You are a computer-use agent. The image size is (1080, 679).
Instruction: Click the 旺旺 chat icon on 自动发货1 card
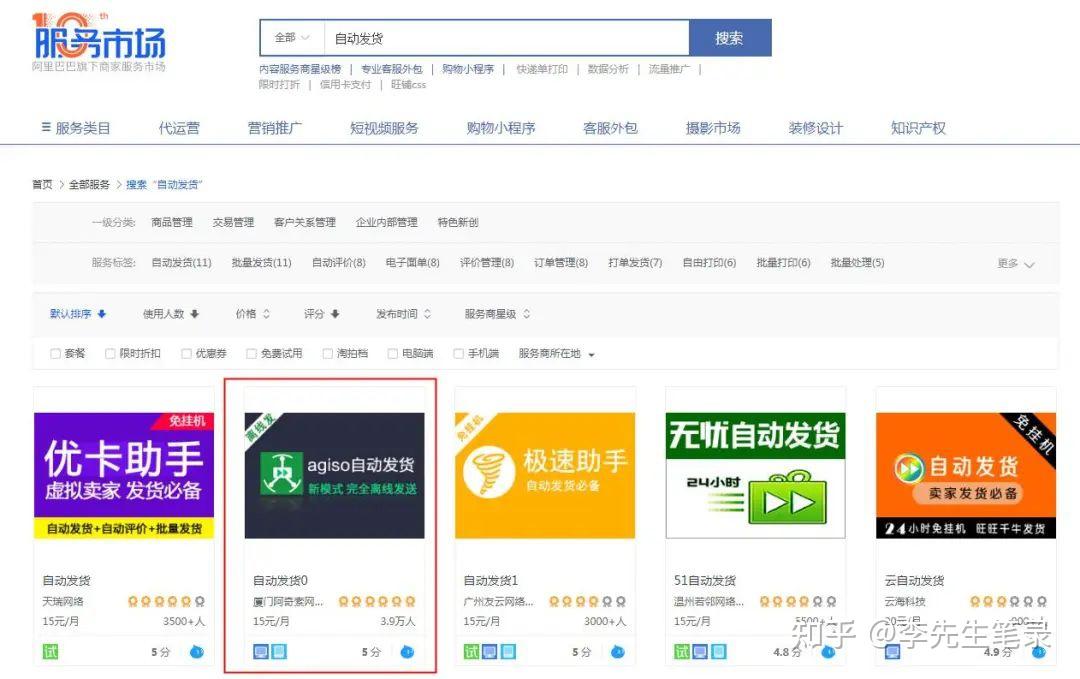click(618, 651)
